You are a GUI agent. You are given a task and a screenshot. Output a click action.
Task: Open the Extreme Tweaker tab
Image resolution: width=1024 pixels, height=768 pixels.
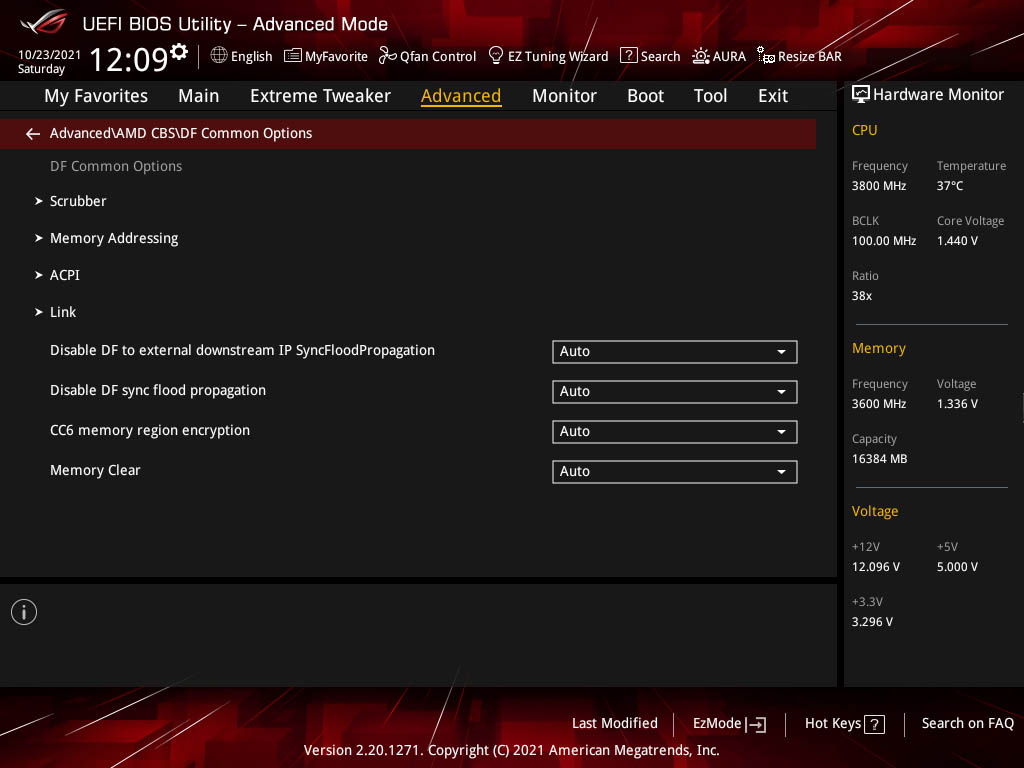click(x=320, y=96)
